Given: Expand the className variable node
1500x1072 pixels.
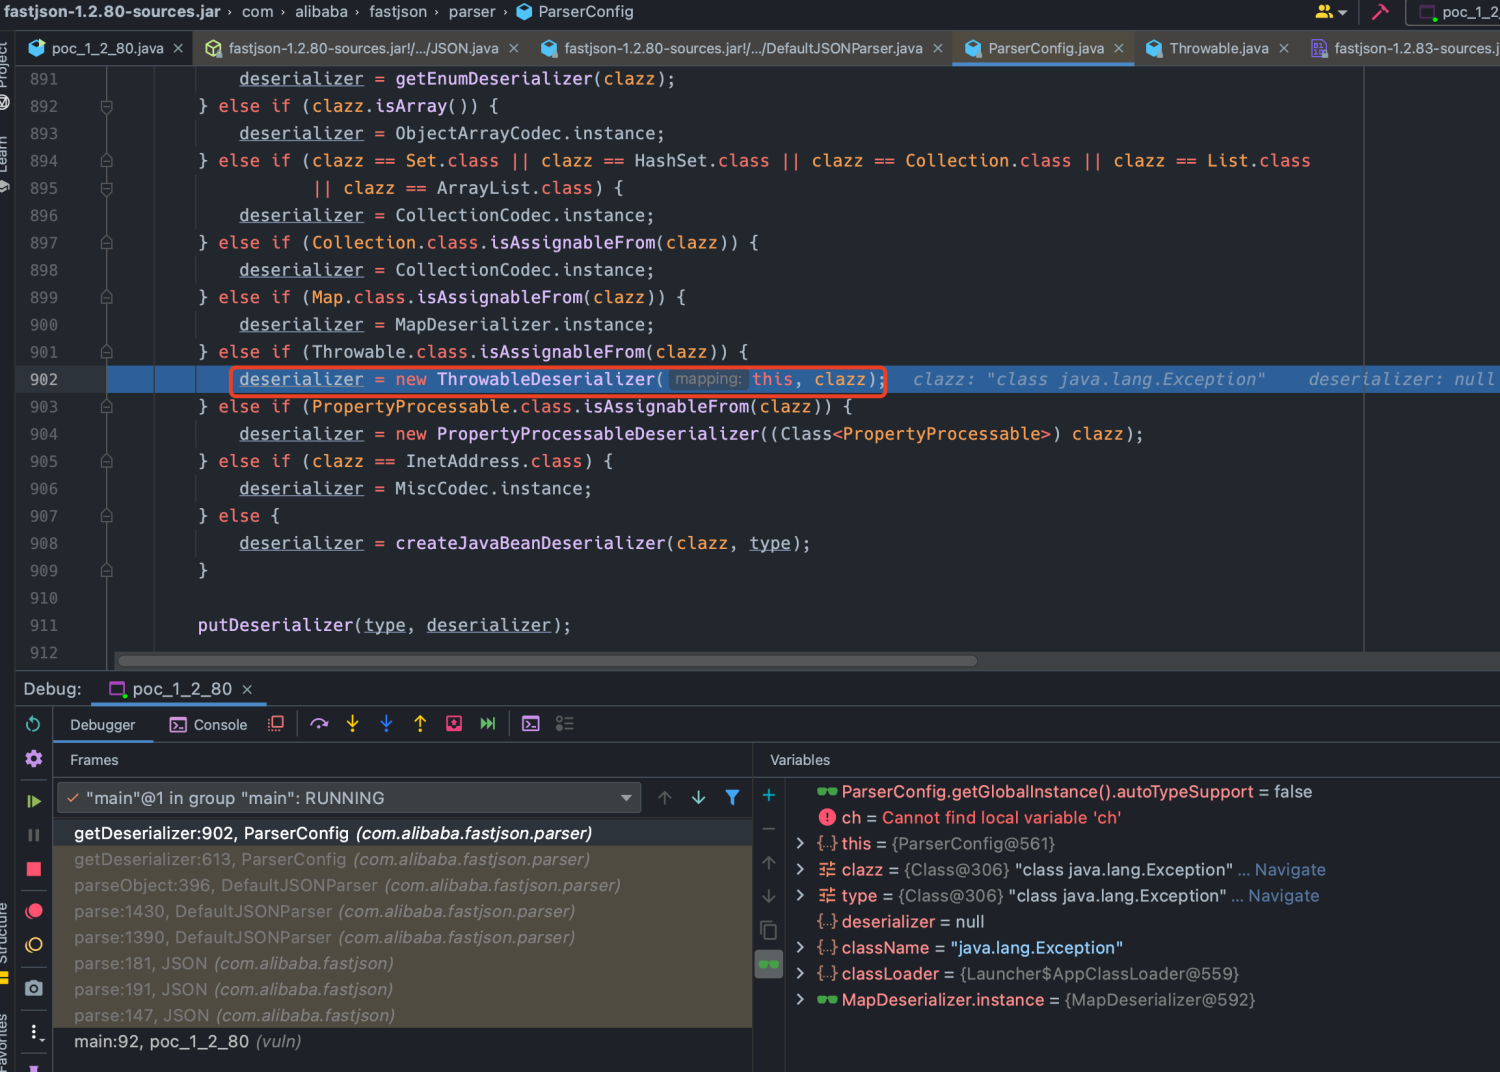Looking at the screenshot, I should tap(800, 948).
